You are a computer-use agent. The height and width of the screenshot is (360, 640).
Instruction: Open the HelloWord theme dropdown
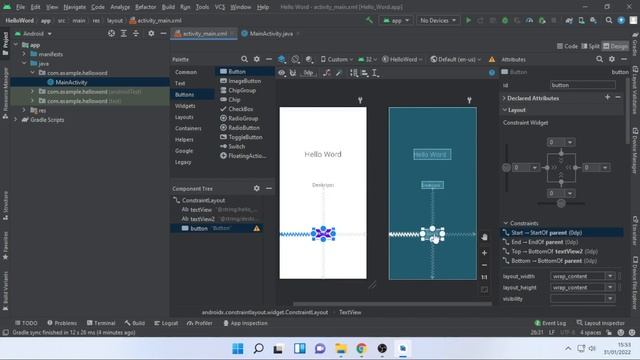(402, 59)
